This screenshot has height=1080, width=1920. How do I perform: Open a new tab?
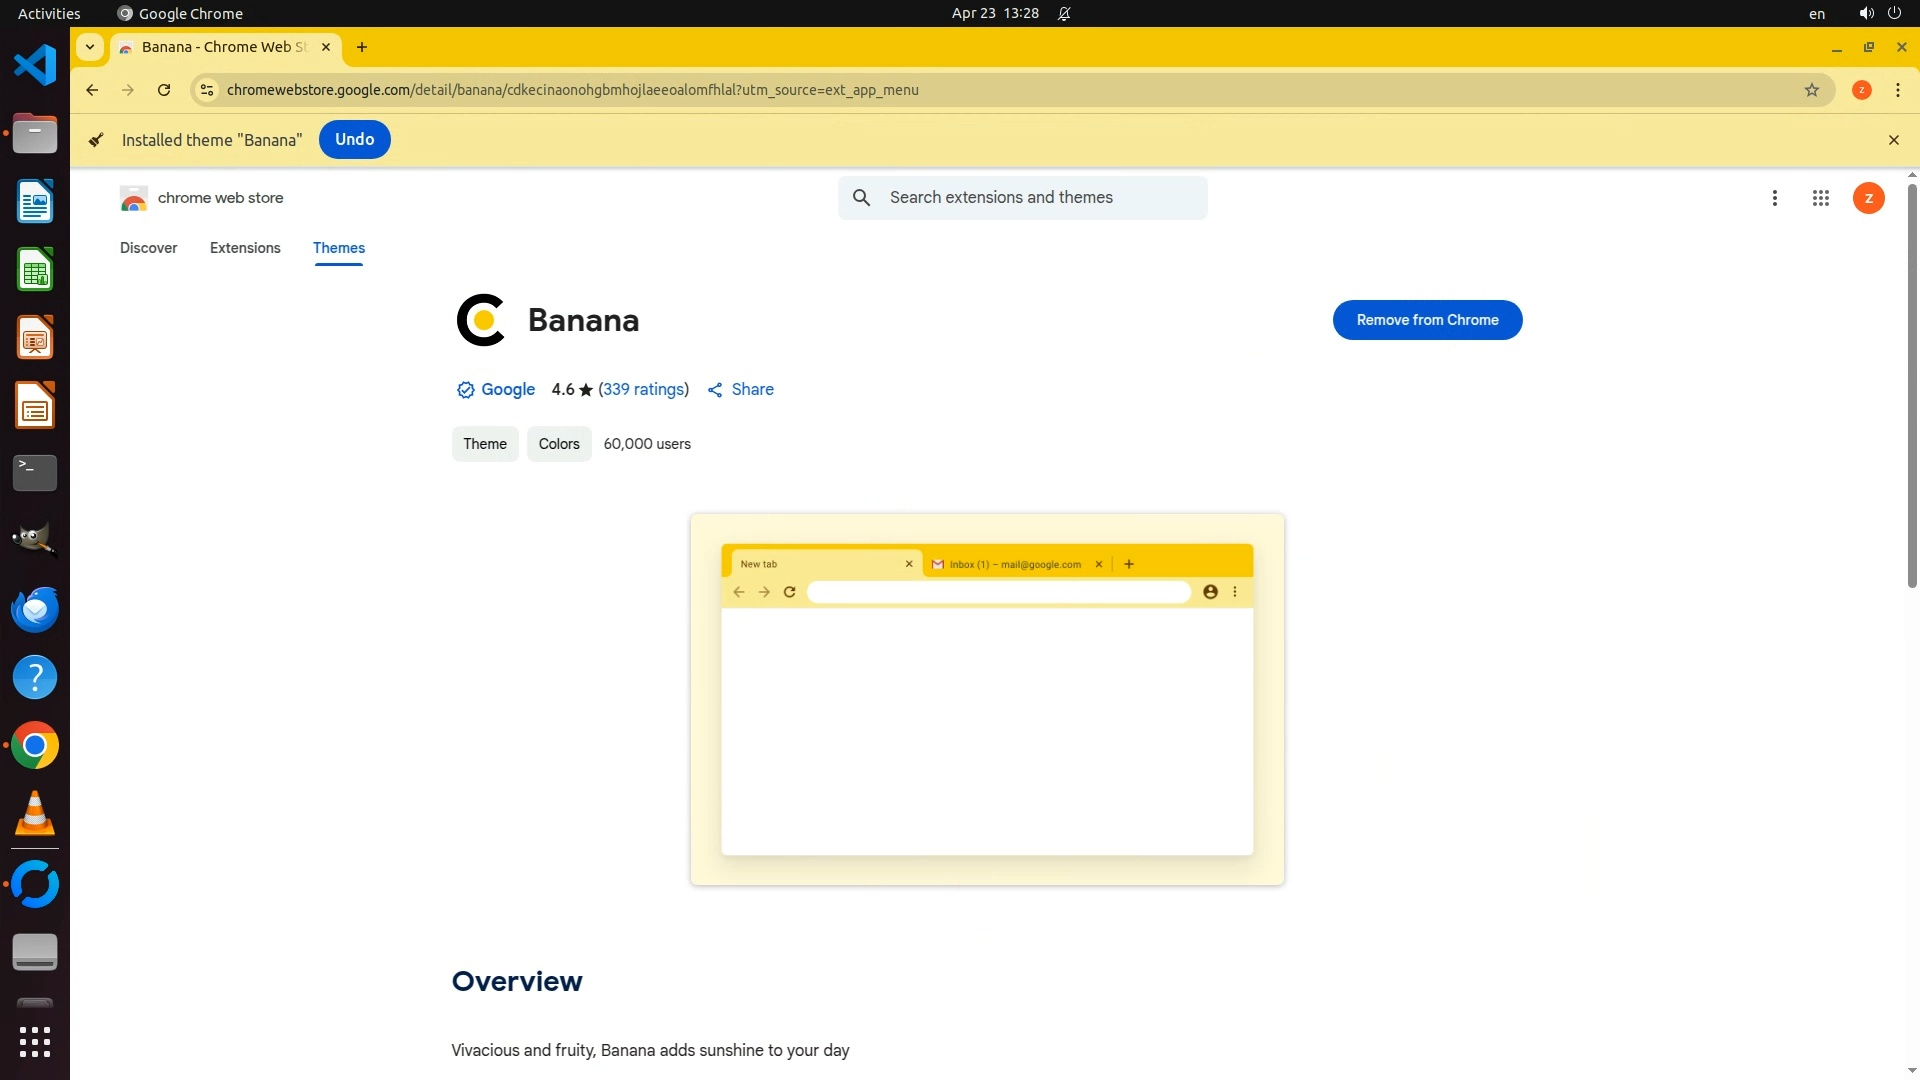(362, 47)
